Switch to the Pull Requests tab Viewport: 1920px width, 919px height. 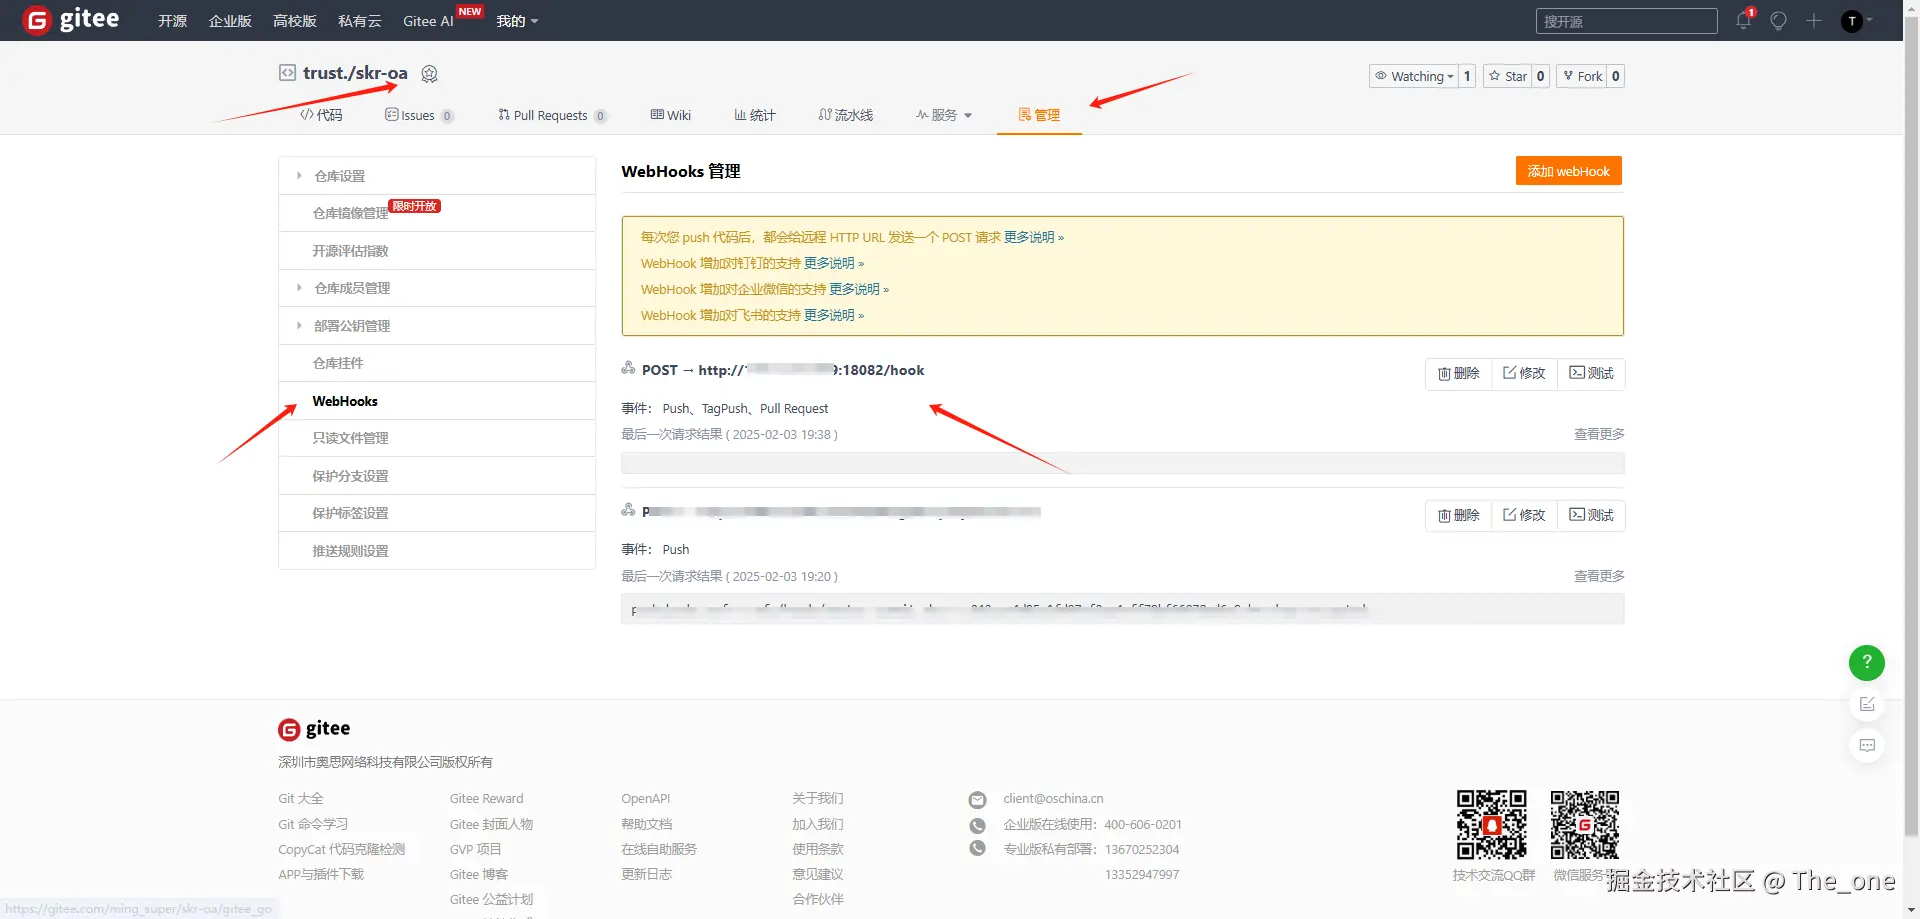pyautogui.click(x=552, y=115)
